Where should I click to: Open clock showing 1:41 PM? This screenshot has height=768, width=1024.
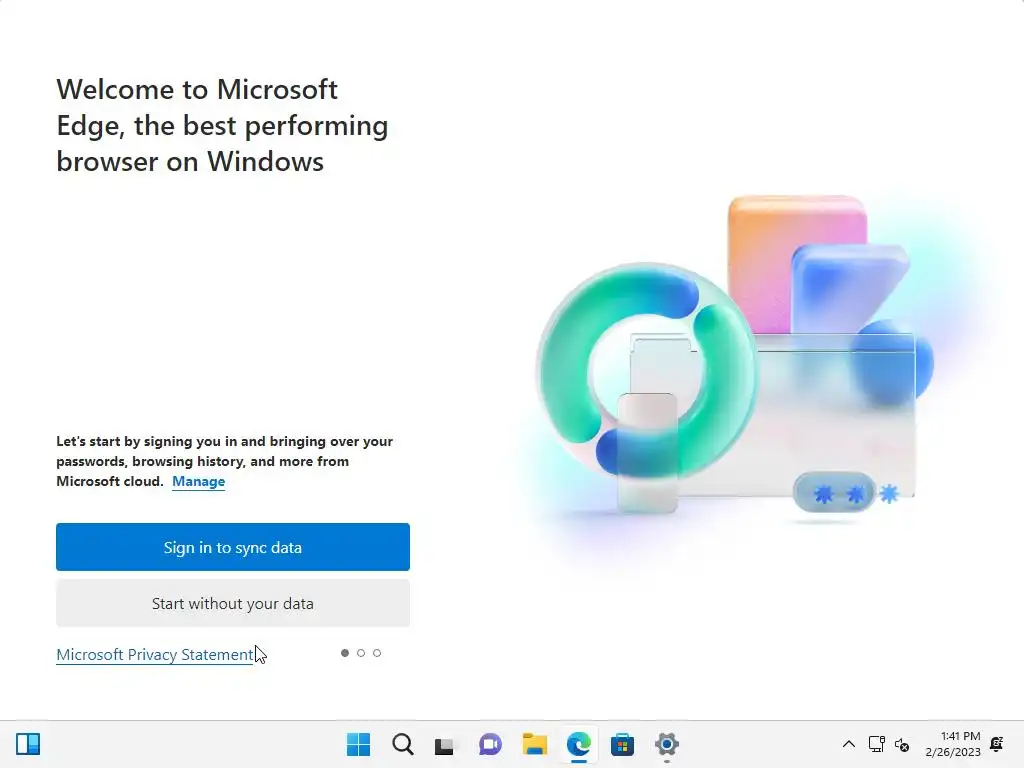tap(953, 744)
